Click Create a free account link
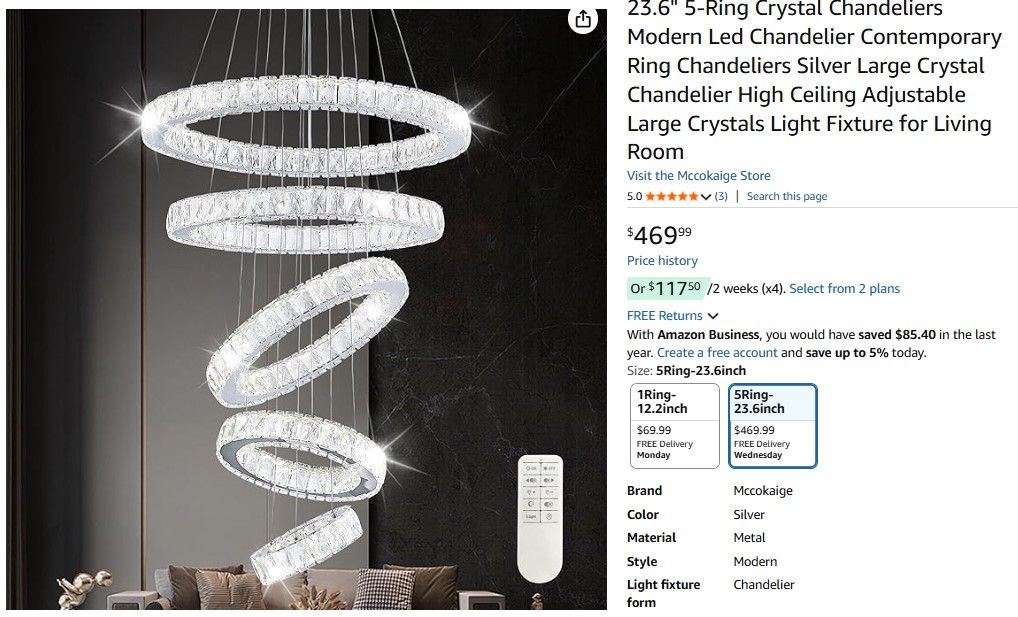The height and width of the screenshot is (617, 1018). pos(717,353)
